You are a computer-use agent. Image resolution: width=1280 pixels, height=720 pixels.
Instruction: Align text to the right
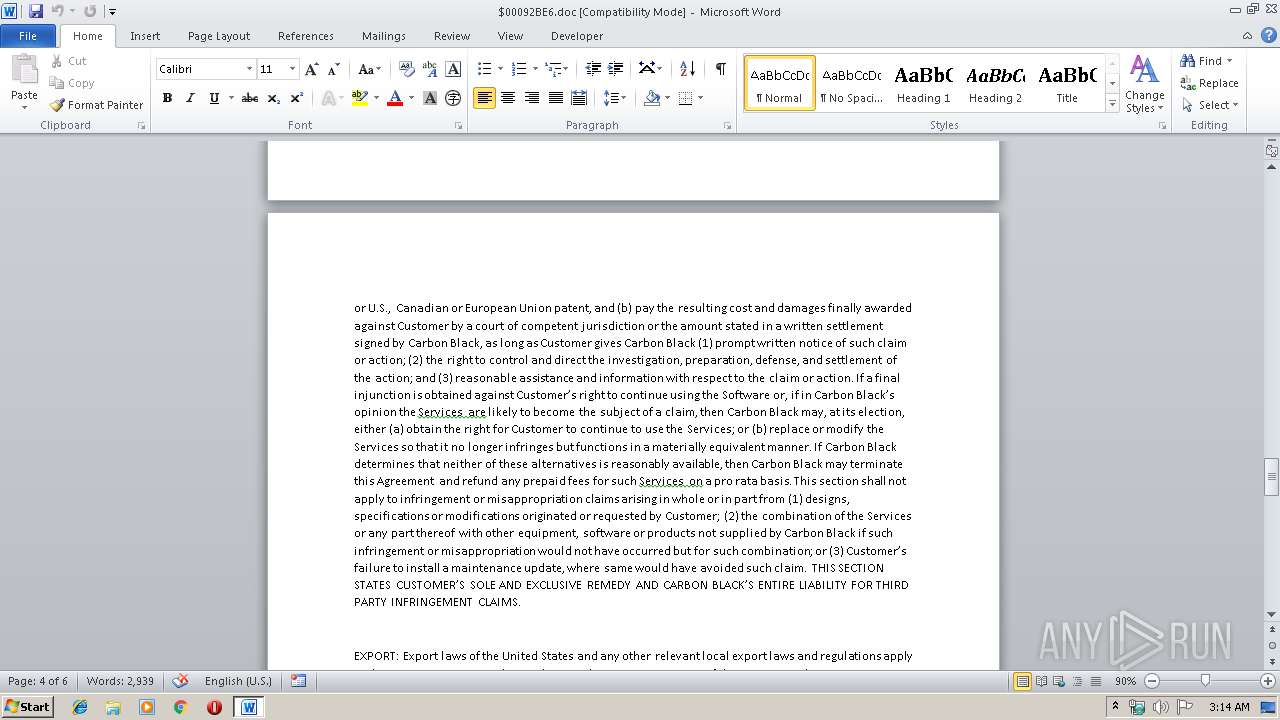click(x=532, y=98)
